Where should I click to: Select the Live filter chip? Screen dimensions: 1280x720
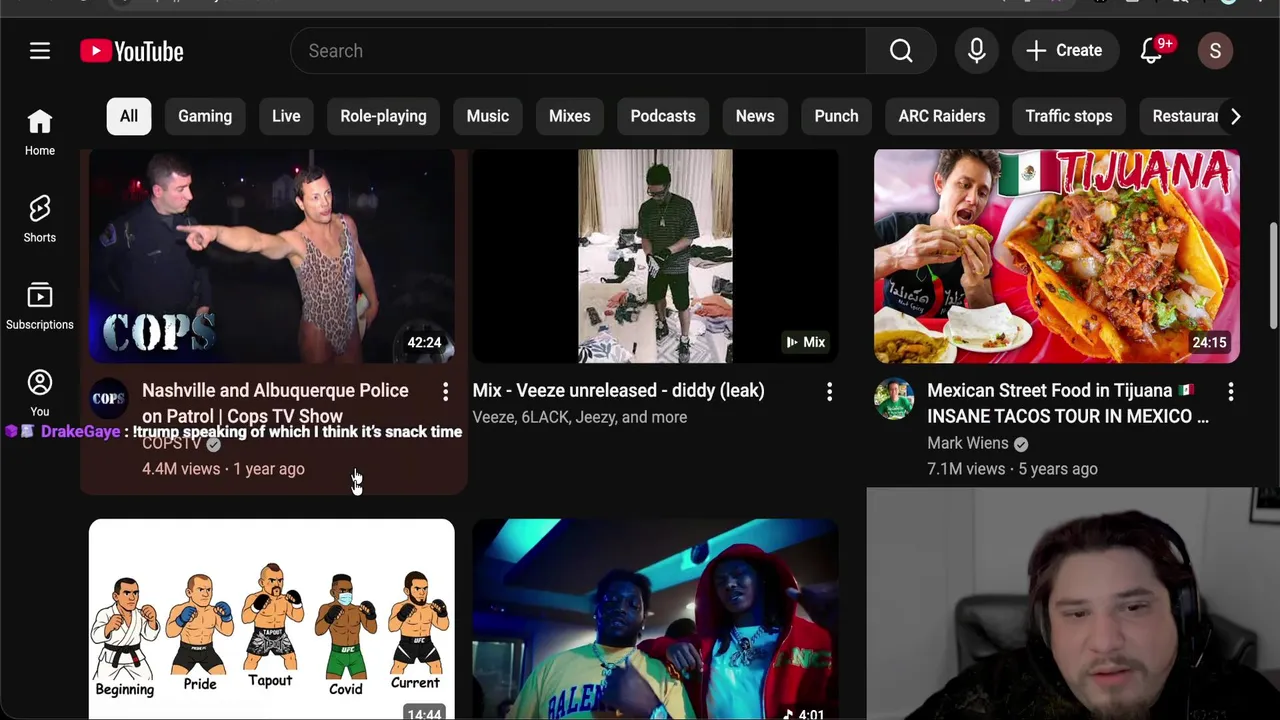point(286,116)
